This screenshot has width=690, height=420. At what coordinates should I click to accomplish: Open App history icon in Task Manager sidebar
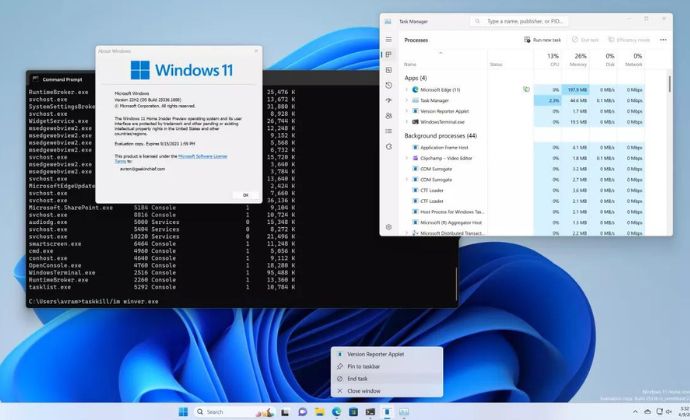389,85
